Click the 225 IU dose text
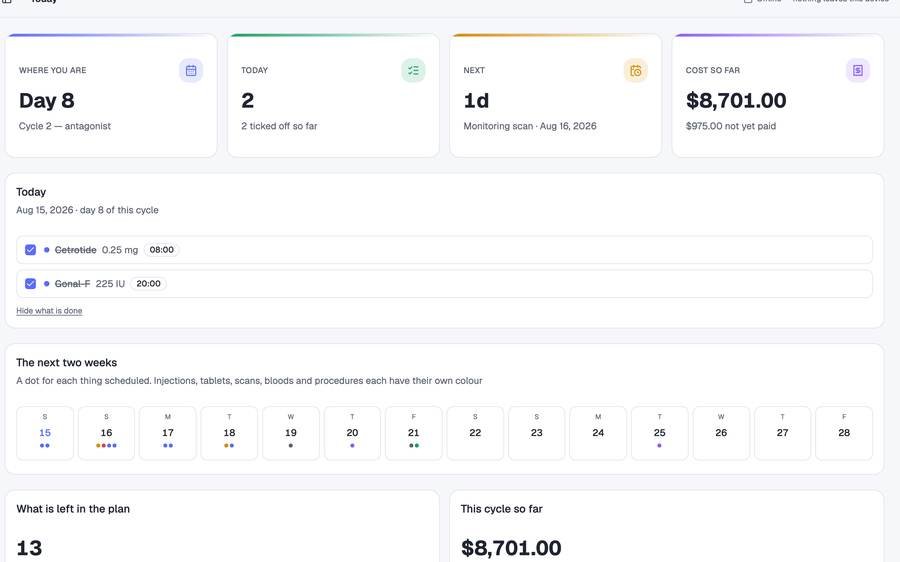The image size is (900, 562). 110,284
